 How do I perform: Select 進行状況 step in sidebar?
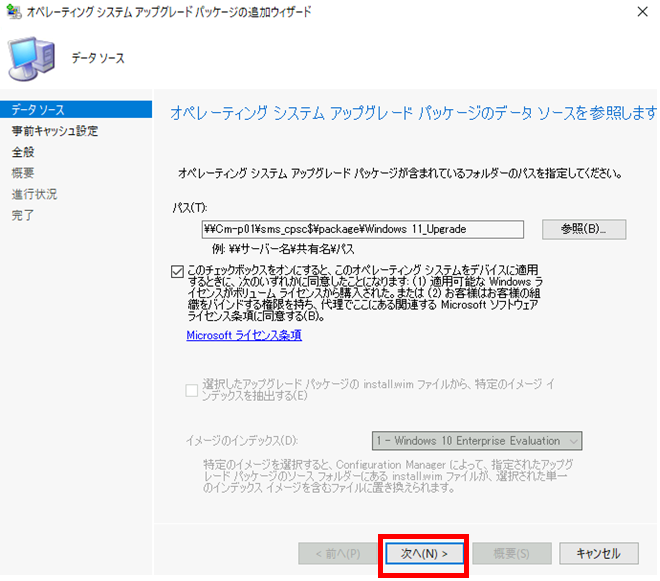(35, 194)
